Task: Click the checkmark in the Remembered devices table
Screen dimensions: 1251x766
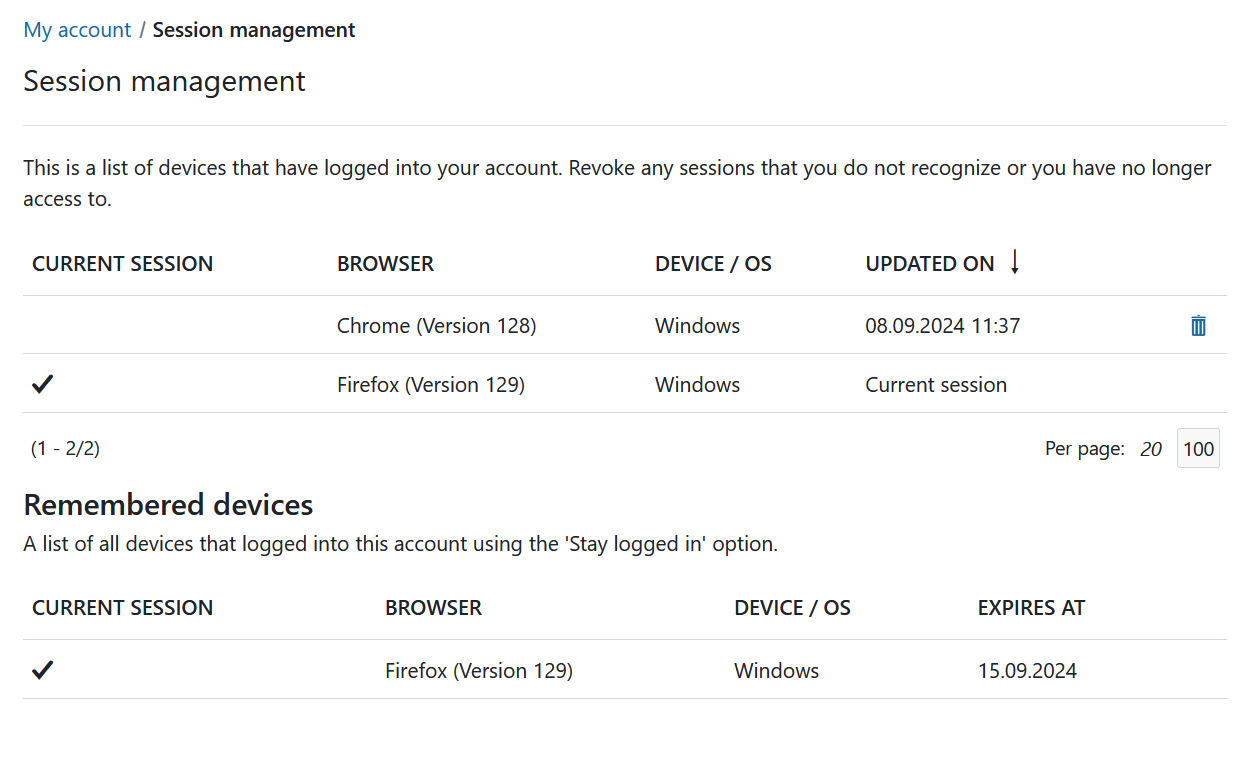Action: coord(42,671)
